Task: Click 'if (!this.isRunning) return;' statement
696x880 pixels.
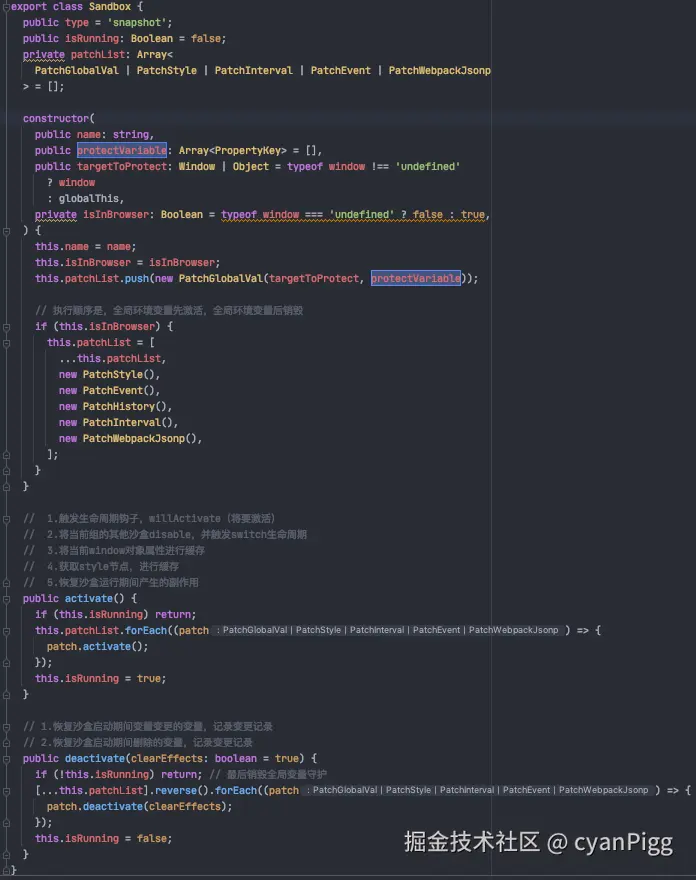Action: click(x=118, y=774)
